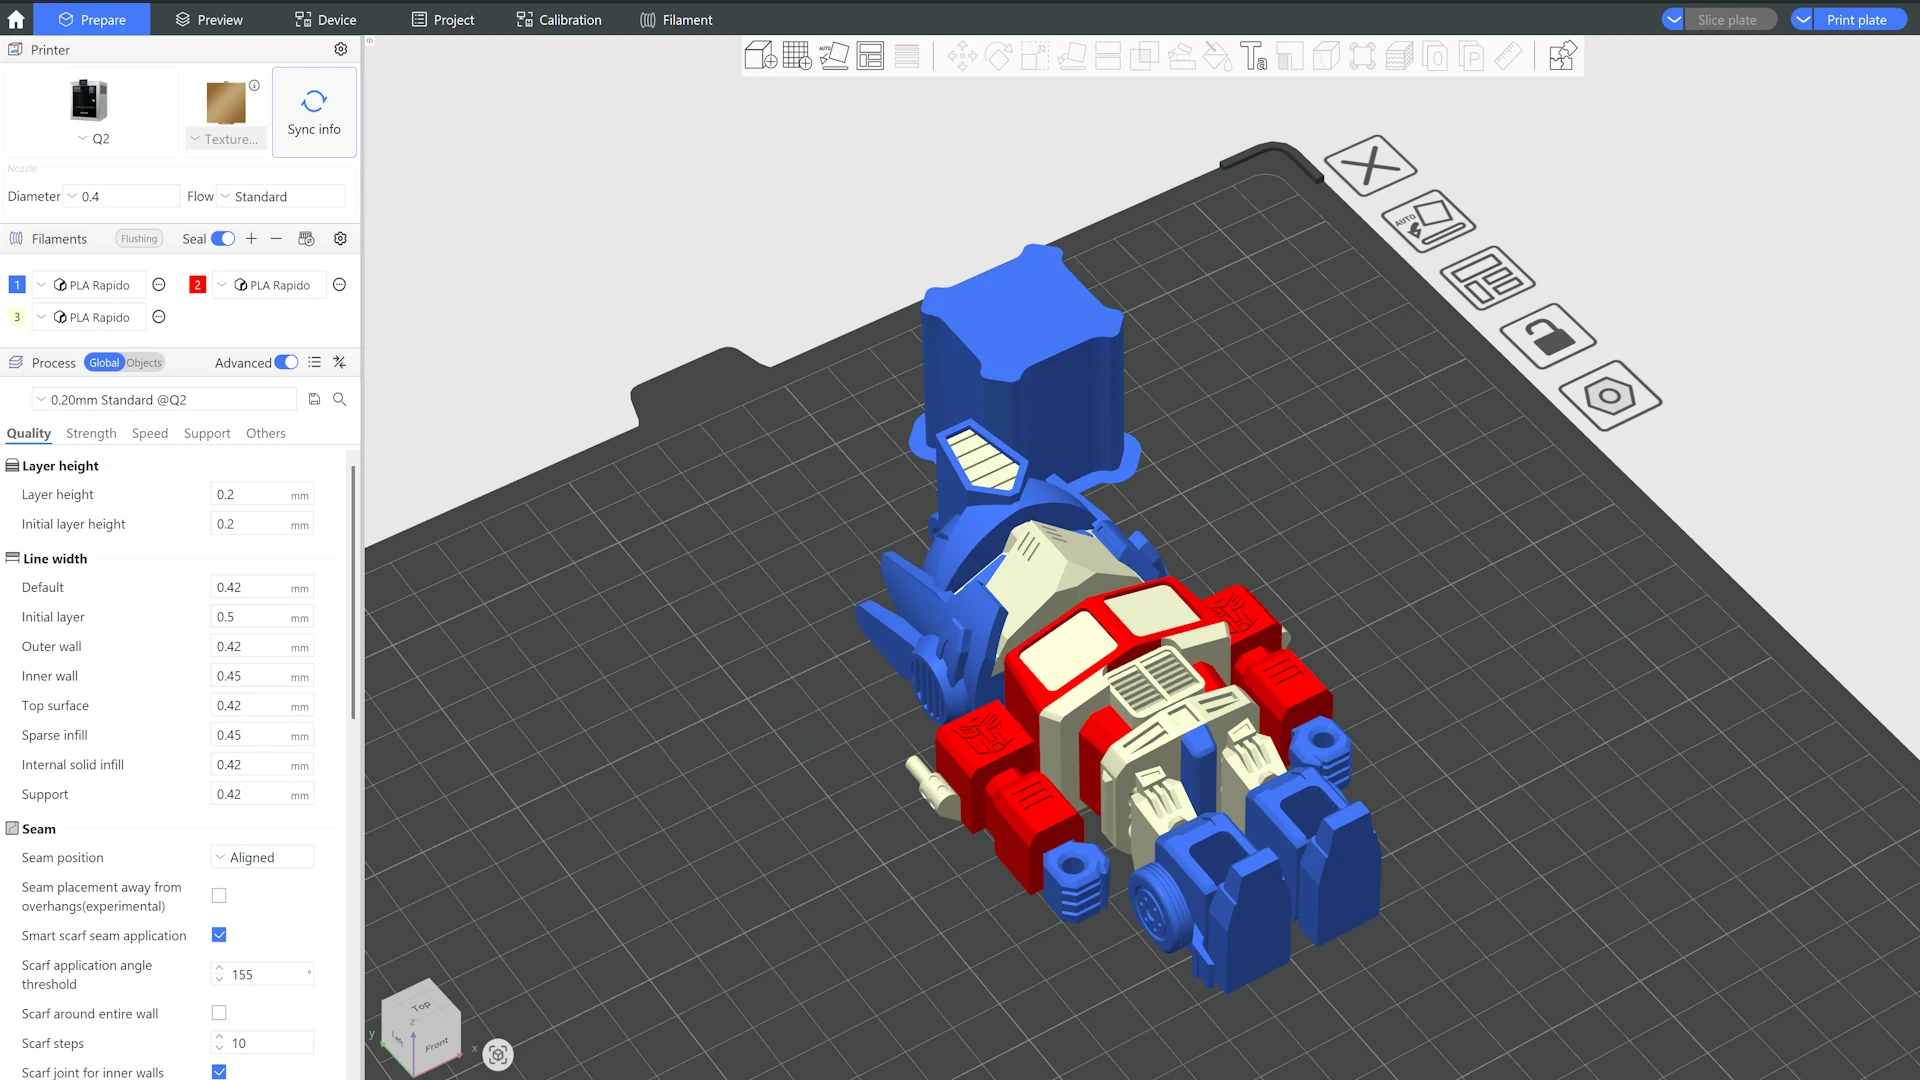Toggle the Seal switch
1920x1080 pixels.
[223, 239]
